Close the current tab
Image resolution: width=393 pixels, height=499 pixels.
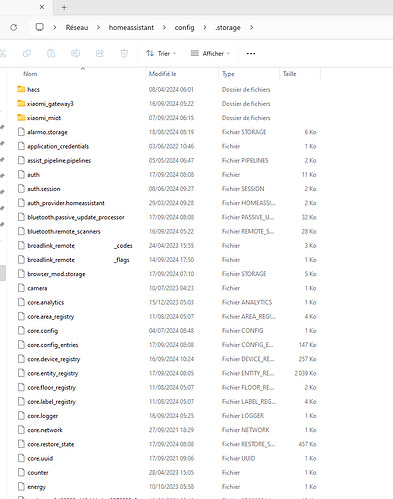(x=42, y=7)
